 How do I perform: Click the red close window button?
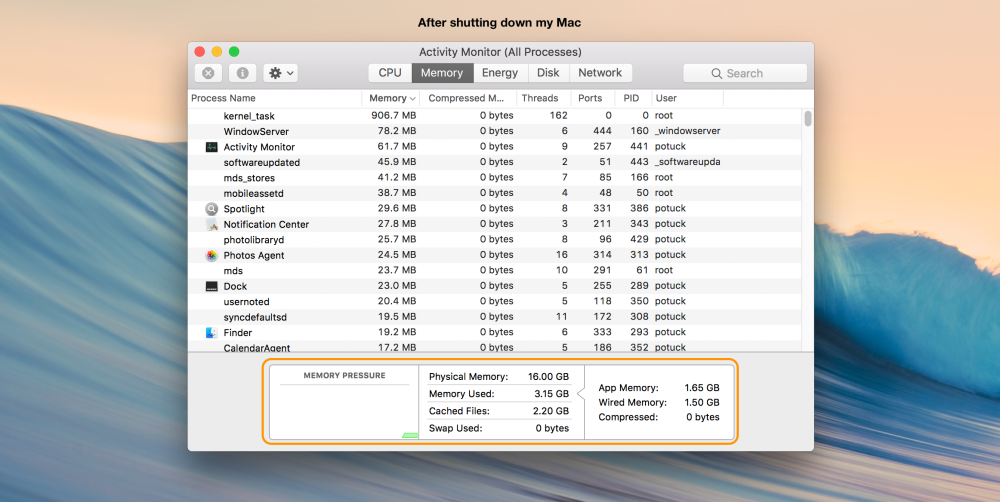click(x=200, y=52)
